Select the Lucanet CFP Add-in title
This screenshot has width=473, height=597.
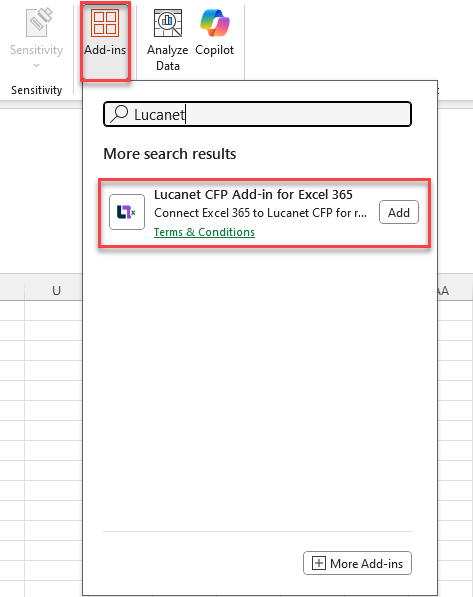pos(253,194)
